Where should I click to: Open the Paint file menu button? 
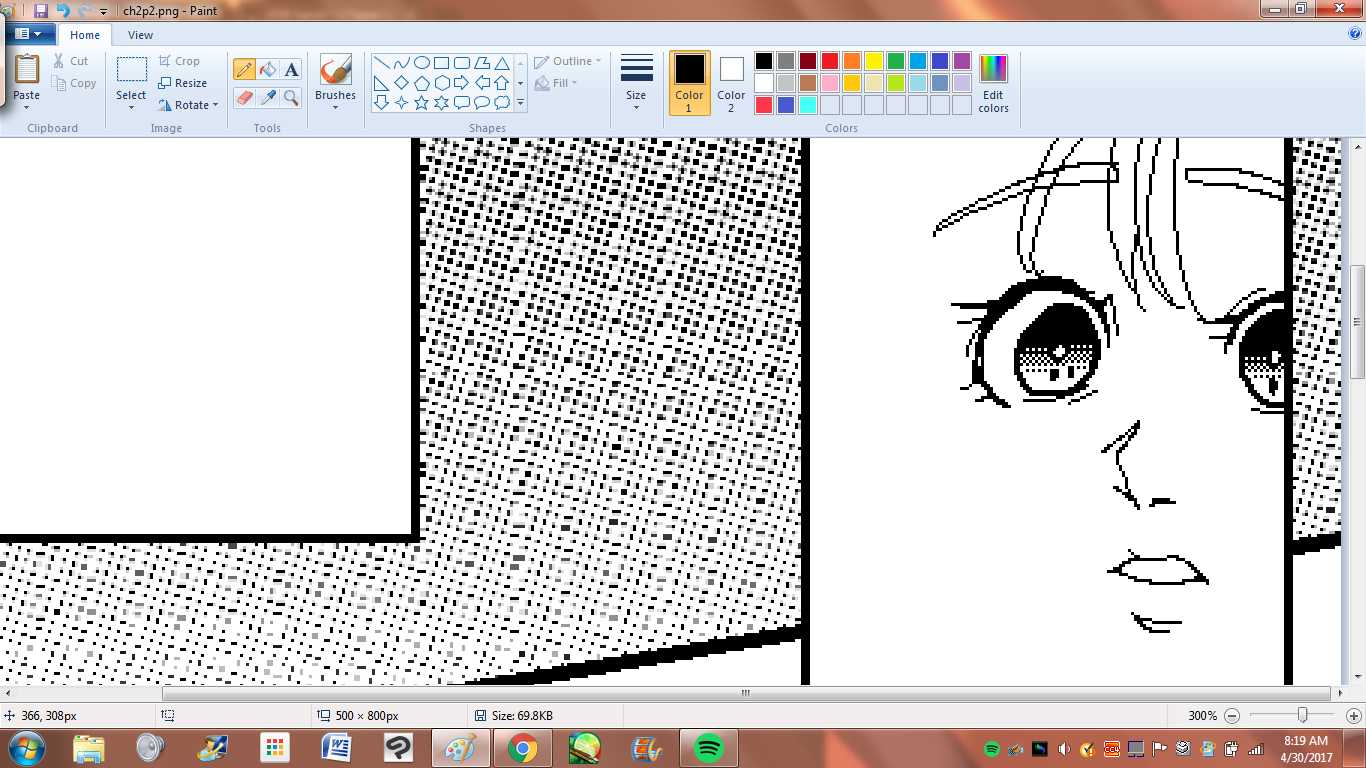click(x=28, y=34)
